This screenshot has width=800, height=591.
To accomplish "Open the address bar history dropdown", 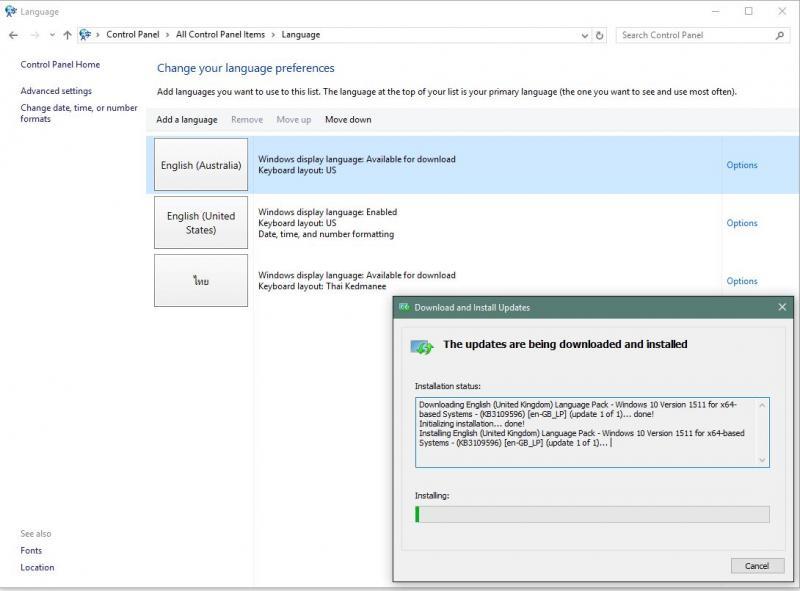I will coord(585,35).
